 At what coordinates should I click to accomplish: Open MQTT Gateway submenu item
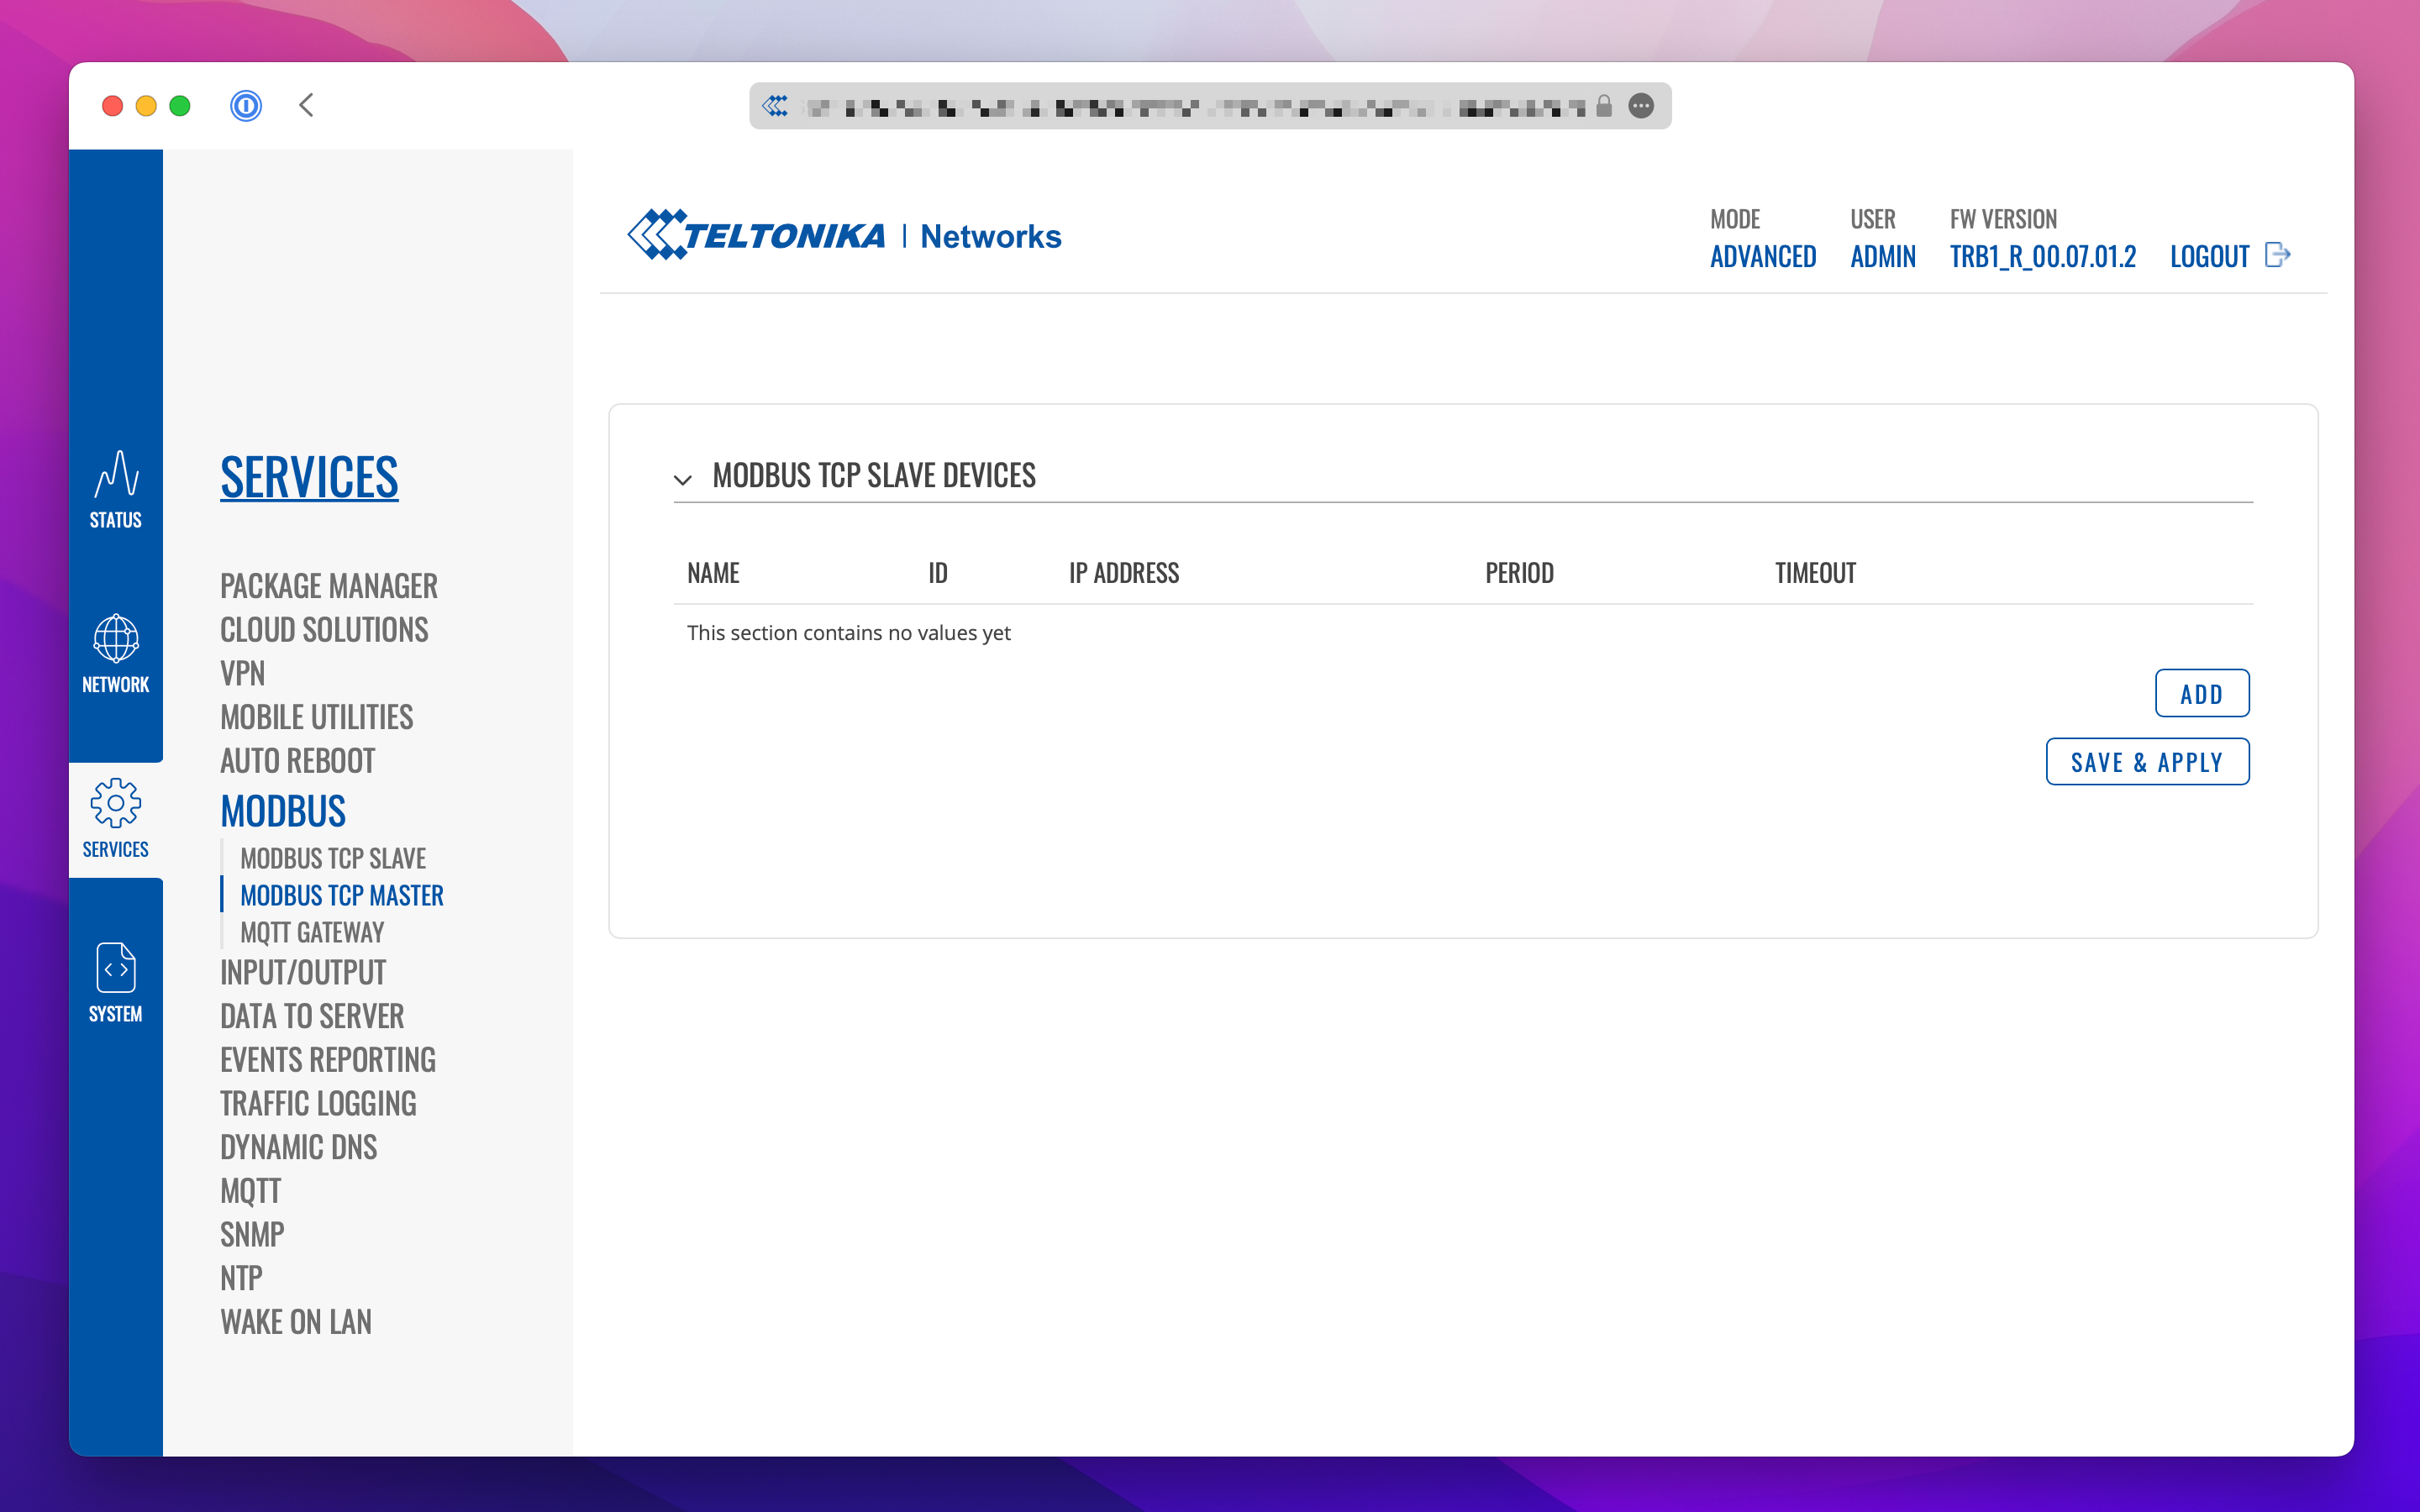click(x=312, y=932)
